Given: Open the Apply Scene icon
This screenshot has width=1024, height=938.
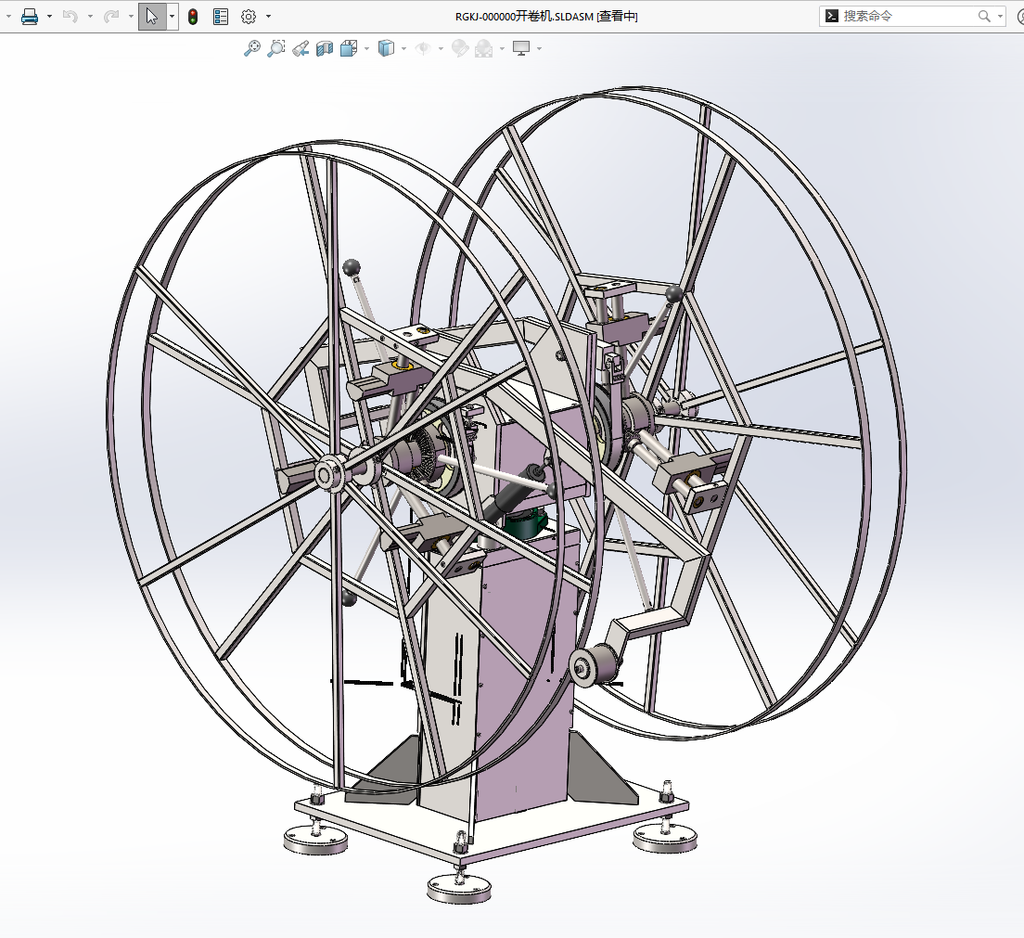Looking at the screenshot, I should (484, 48).
